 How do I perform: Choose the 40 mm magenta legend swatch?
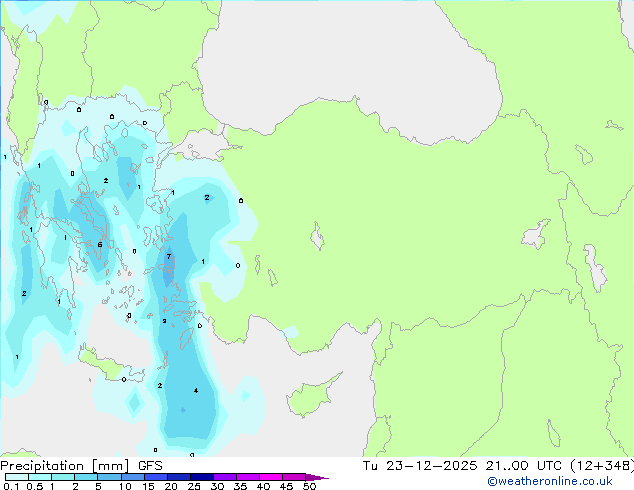(x=271, y=477)
